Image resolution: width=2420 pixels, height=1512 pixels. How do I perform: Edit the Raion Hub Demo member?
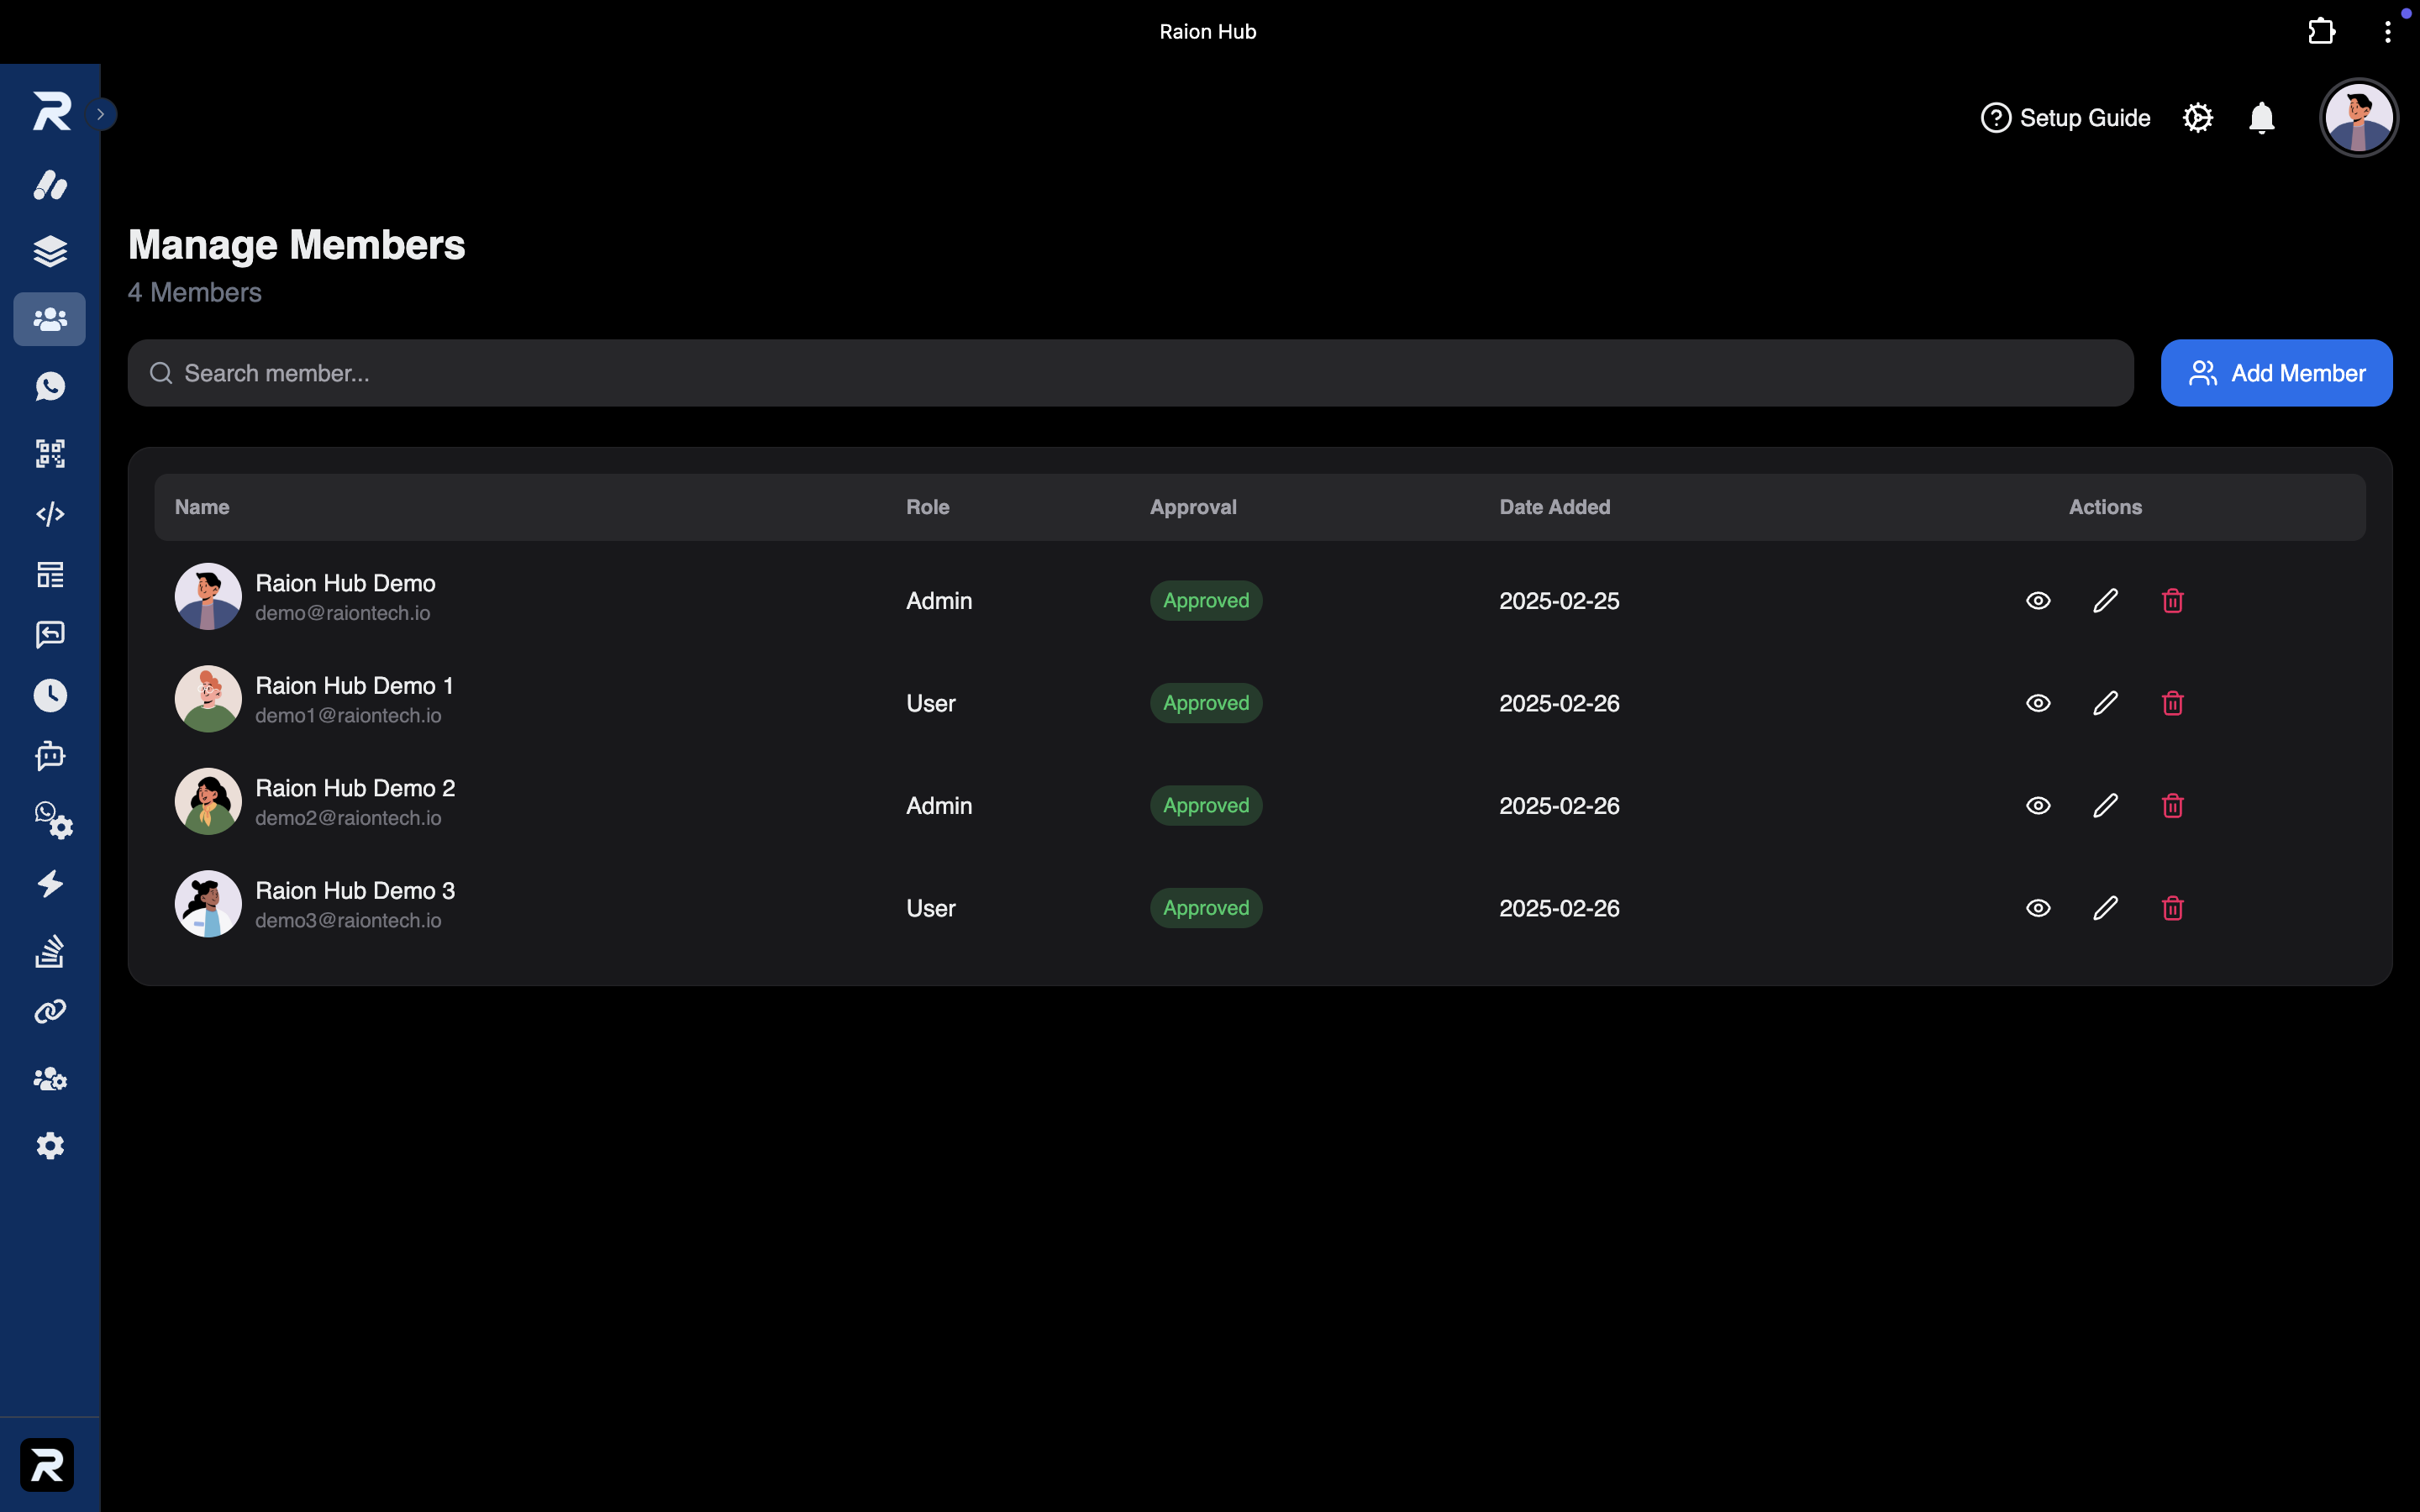[2105, 601]
